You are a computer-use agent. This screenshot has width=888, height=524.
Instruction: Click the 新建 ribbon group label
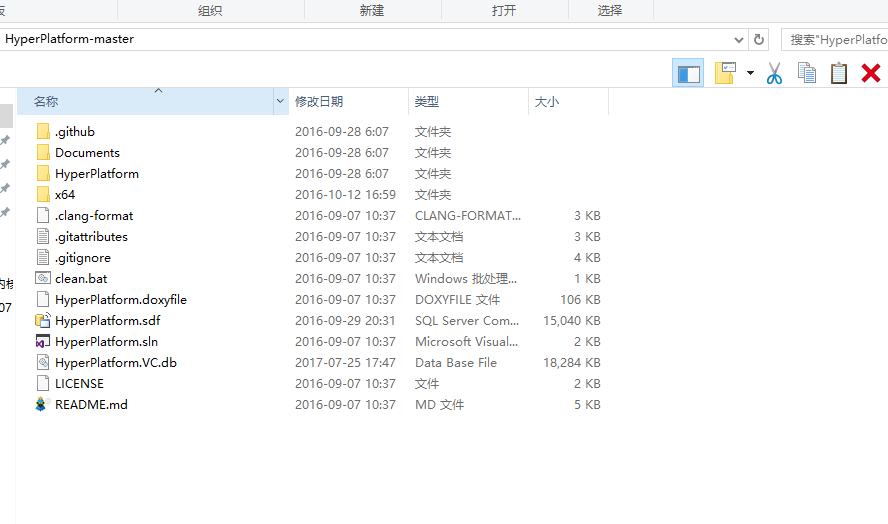pos(372,10)
